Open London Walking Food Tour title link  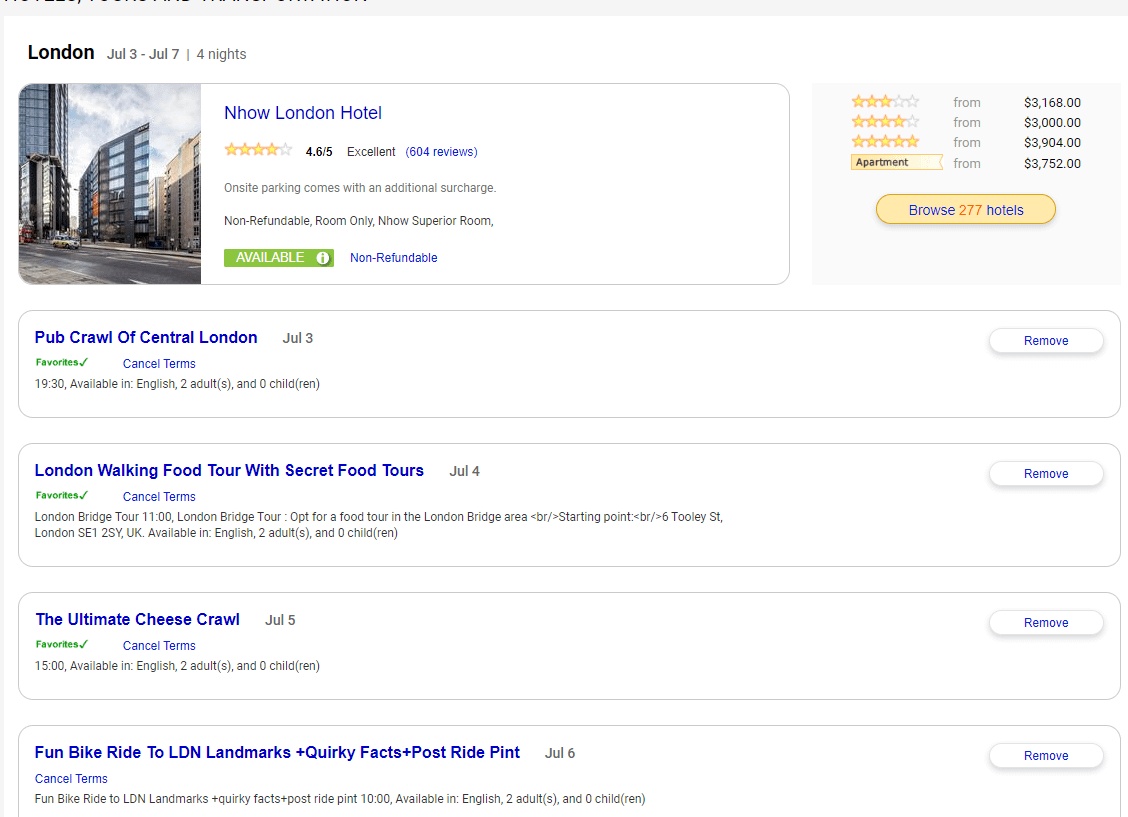pos(229,470)
